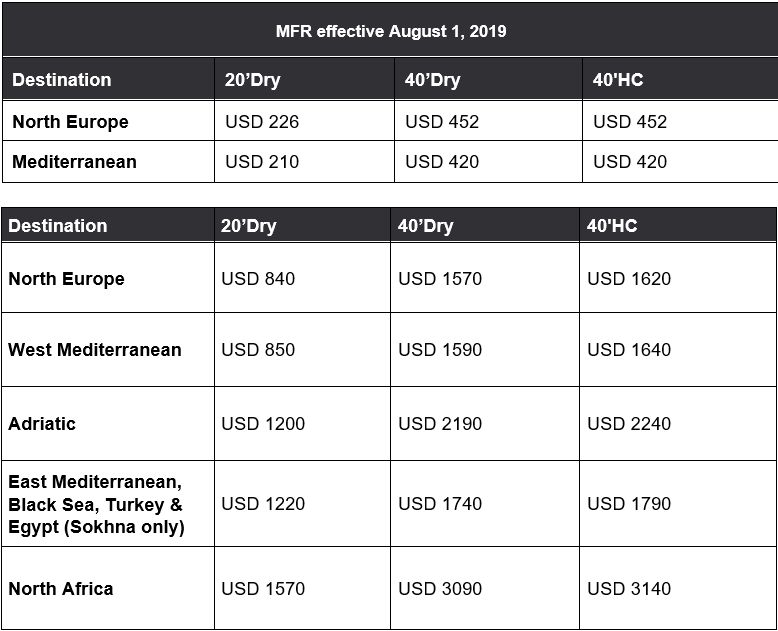Click the USD 1590 cell
This screenshot has width=778, height=631.
click(440, 350)
